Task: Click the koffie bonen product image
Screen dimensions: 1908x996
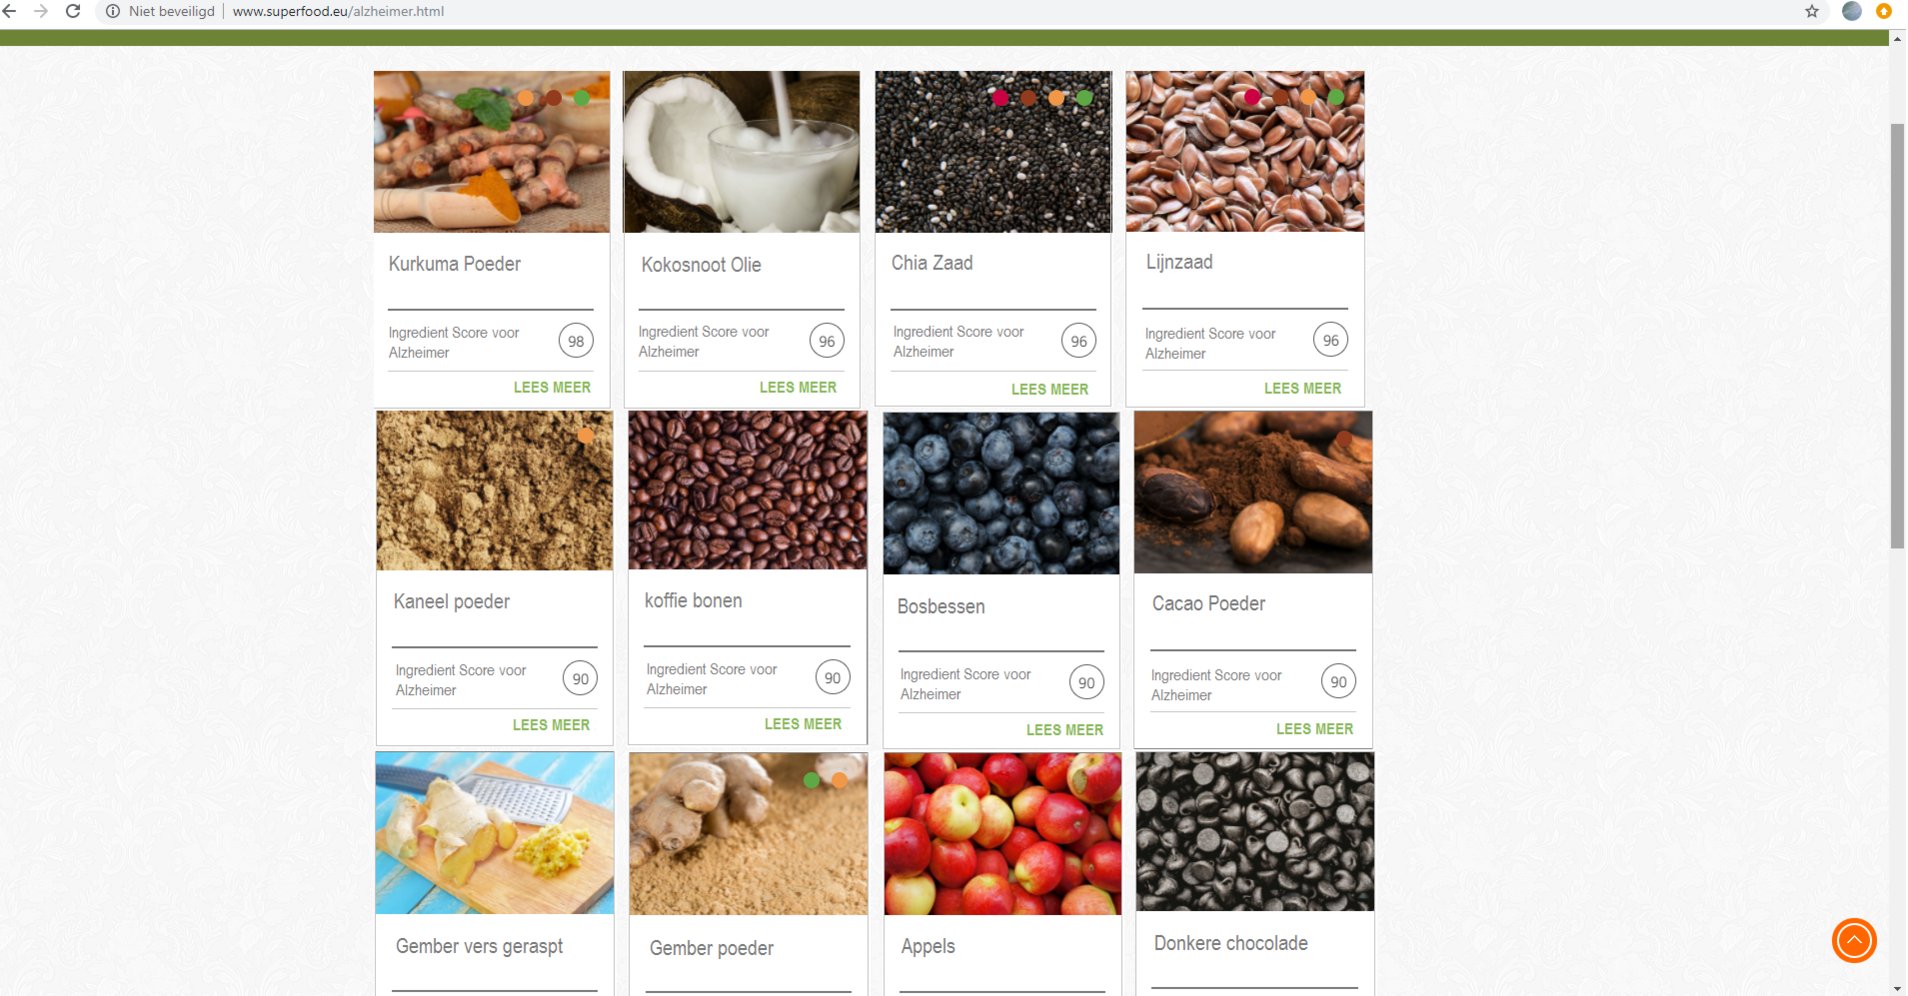Action: [x=748, y=490]
